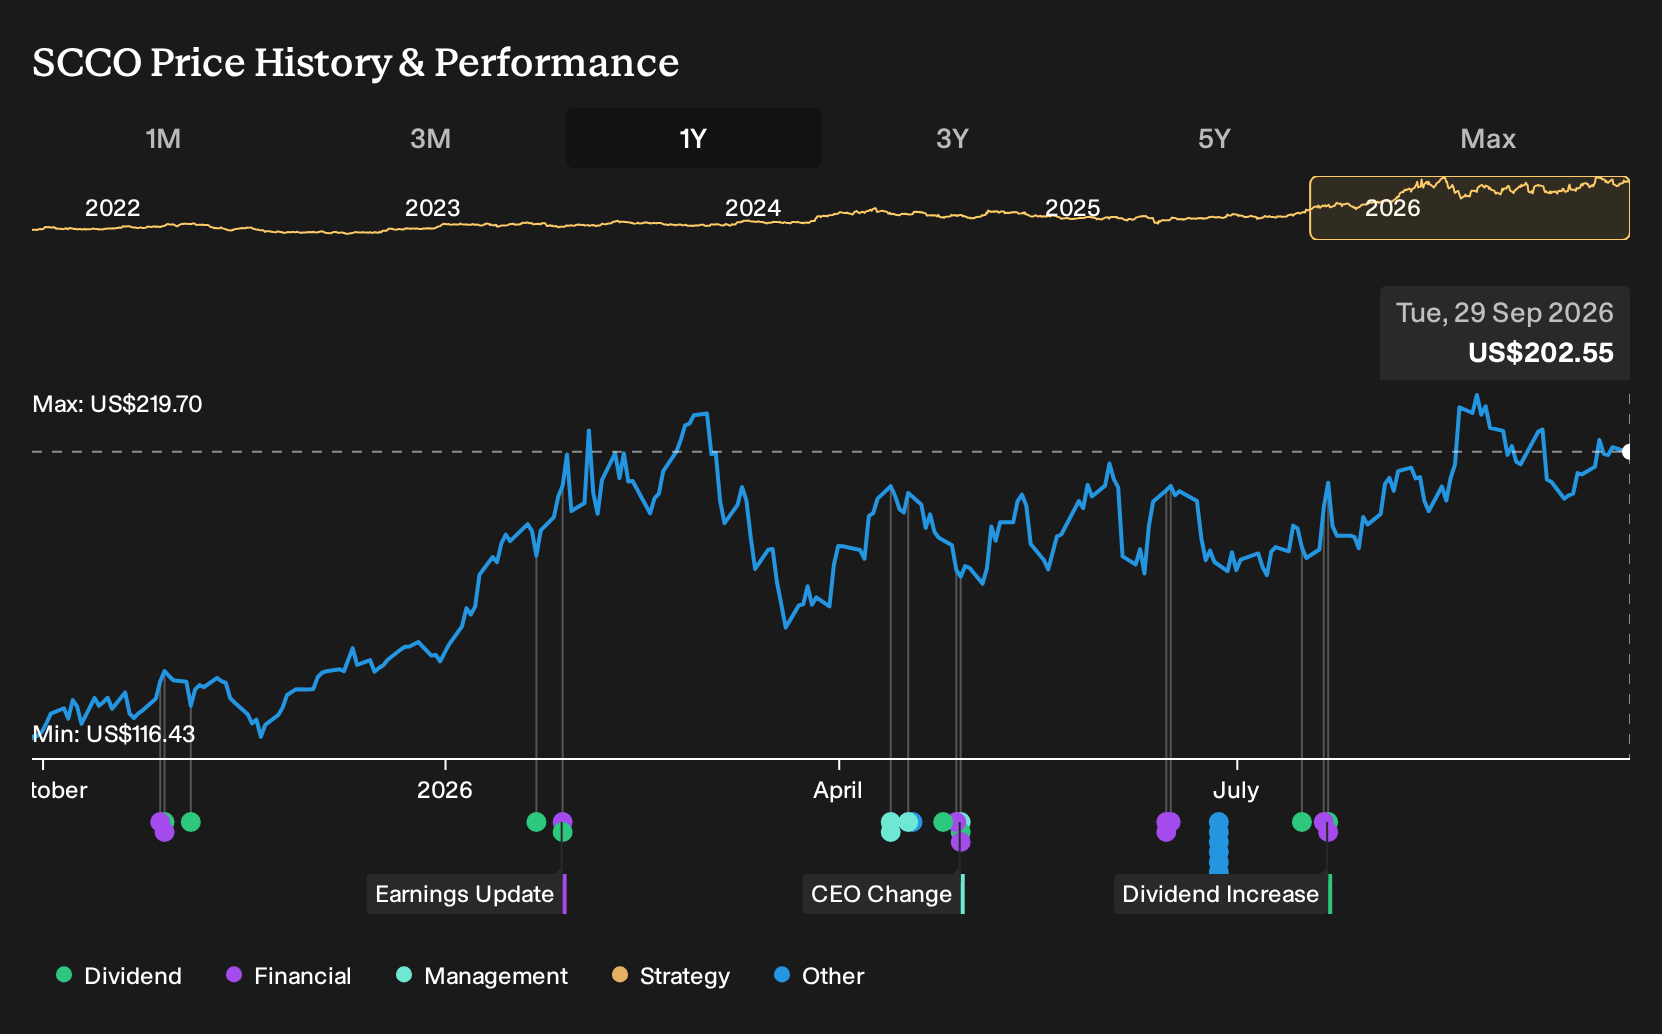1662x1034 pixels.
Task: Choose the 1Y time range tab
Action: [x=694, y=138]
